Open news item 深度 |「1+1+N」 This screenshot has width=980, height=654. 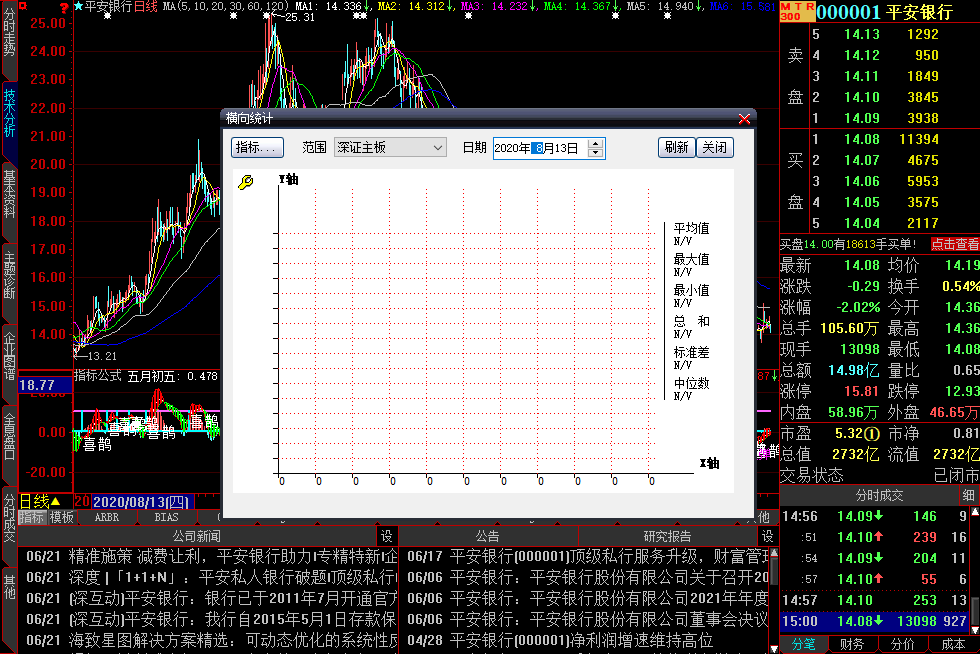(211, 577)
